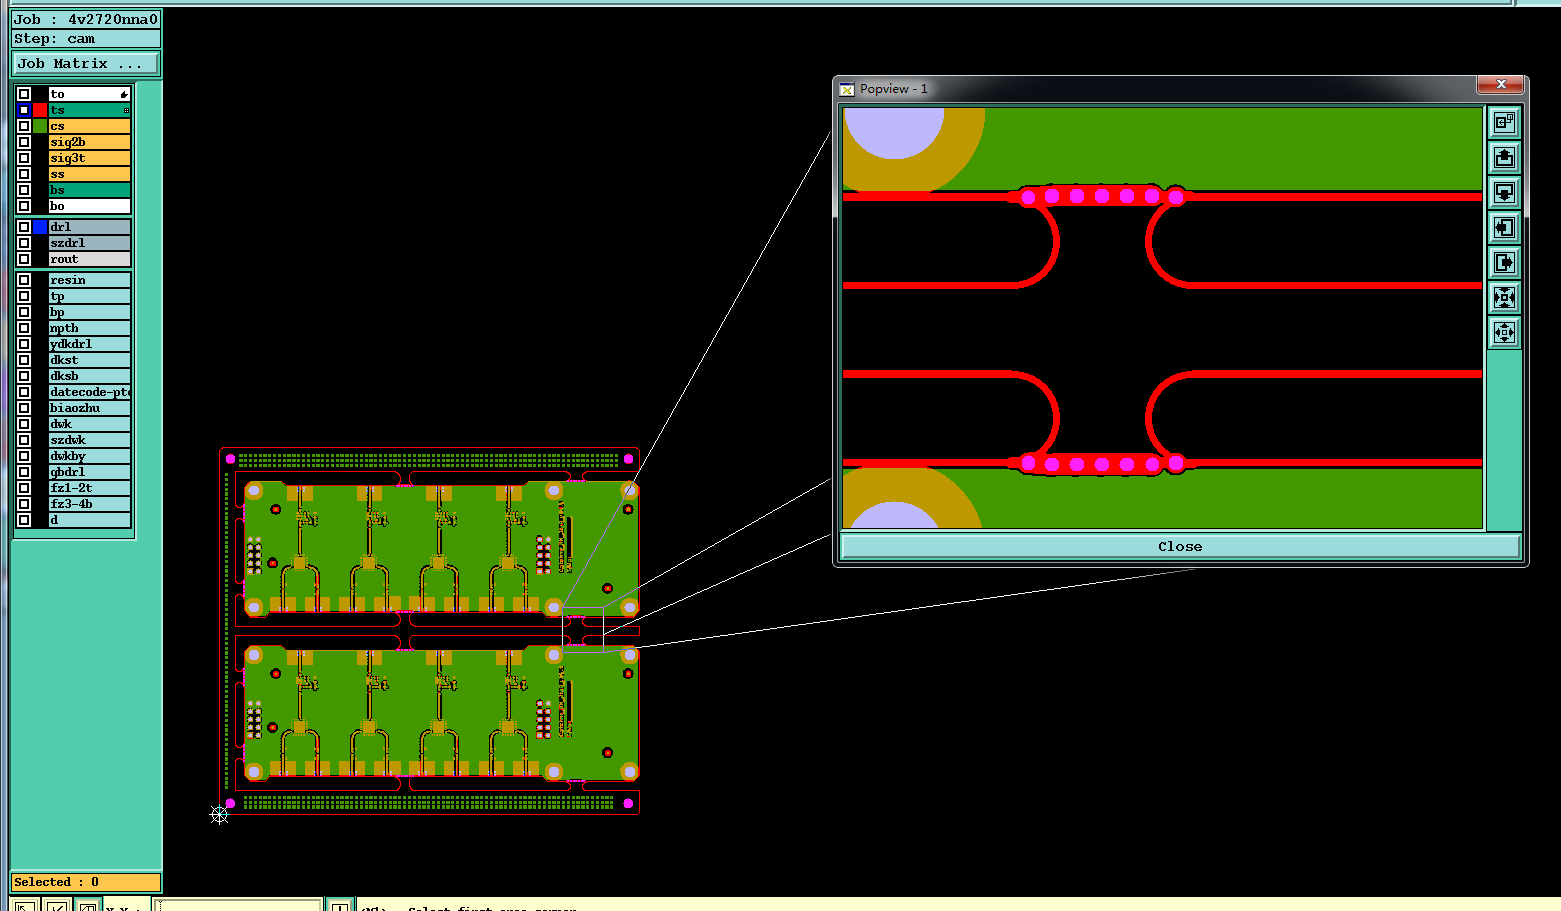Screen dimensions: 1561x911
Task: Click the Popview zoom-out (arrows outward) icon
Action: point(1504,332)
